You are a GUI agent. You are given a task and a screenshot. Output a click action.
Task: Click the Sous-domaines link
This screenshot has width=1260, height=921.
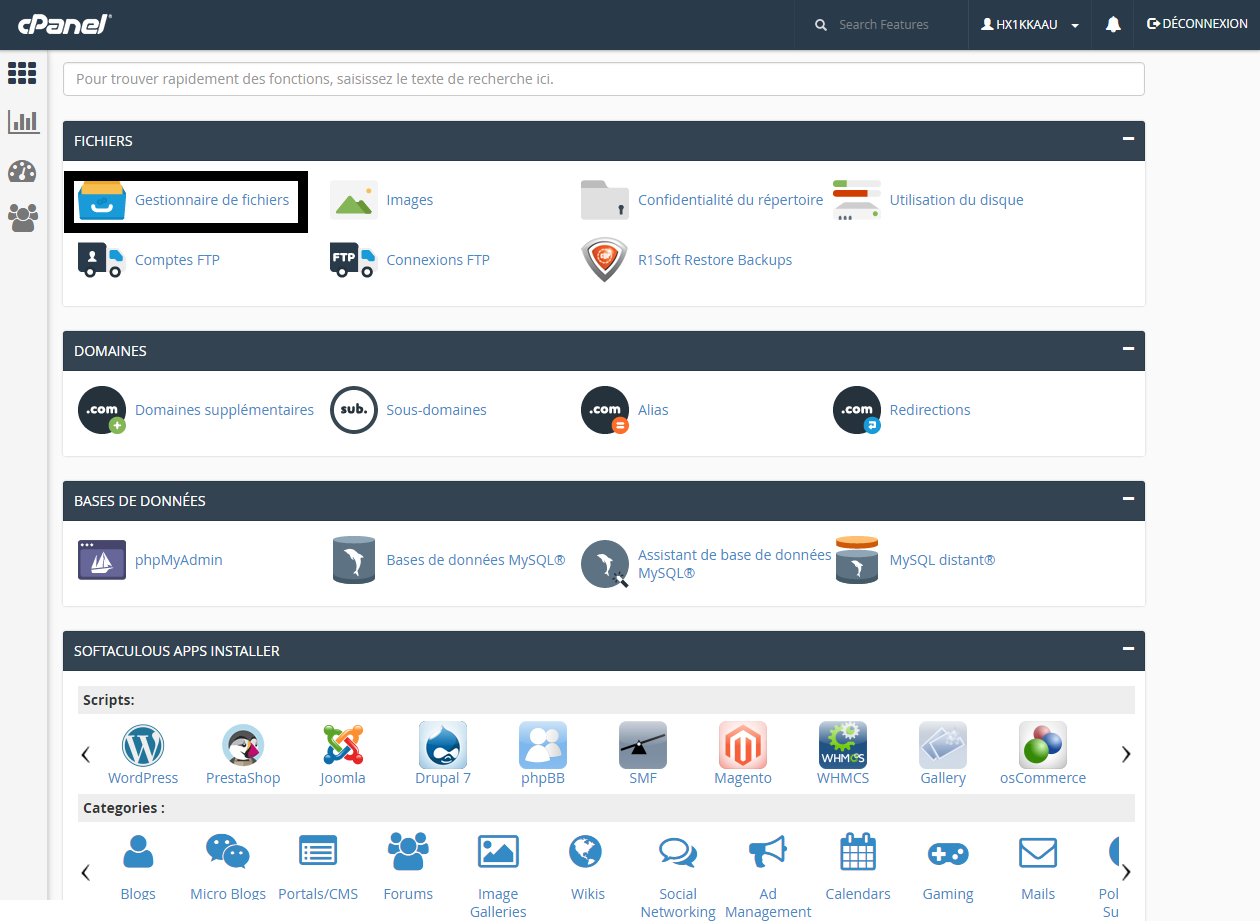click(436, 410)
